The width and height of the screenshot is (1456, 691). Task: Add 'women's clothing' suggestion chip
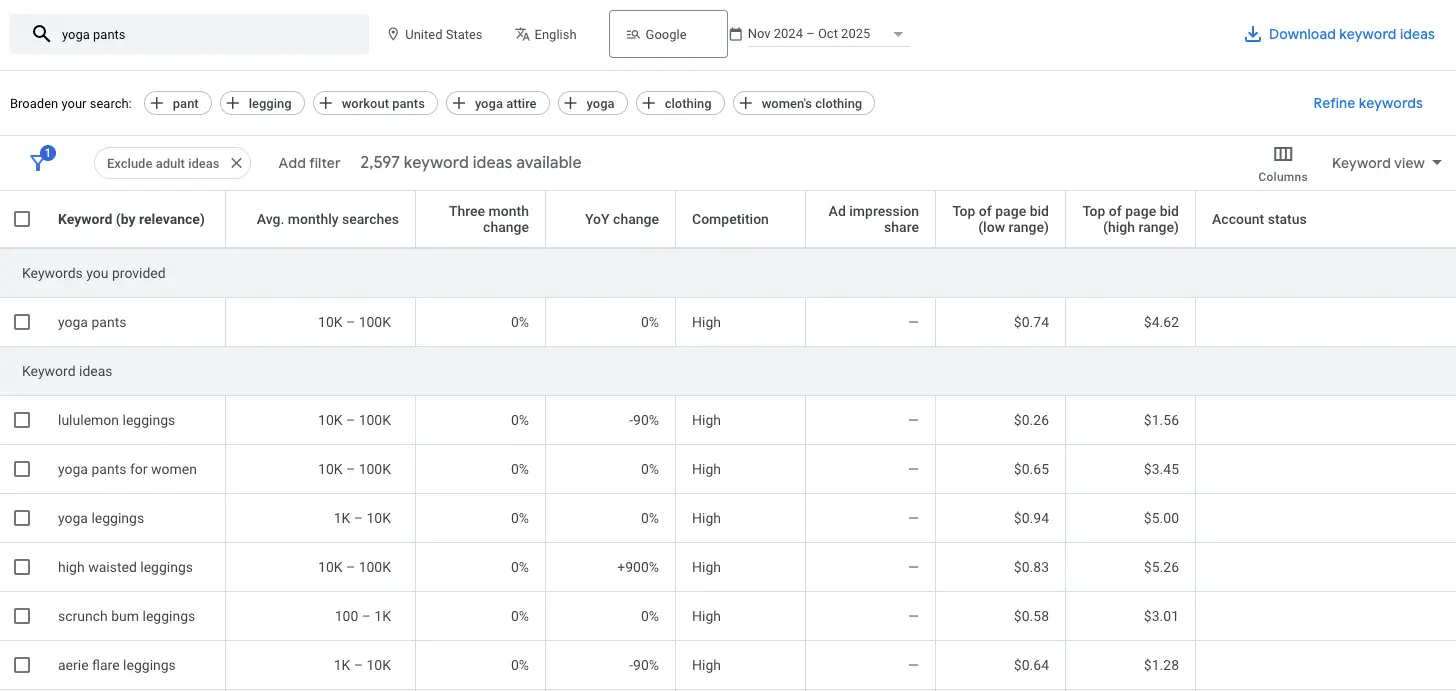[803, 103]
